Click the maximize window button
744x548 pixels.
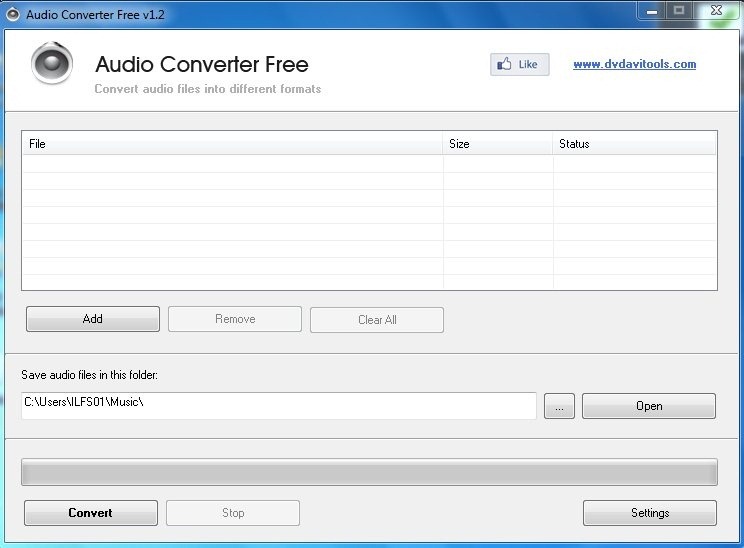coord(680,10)
